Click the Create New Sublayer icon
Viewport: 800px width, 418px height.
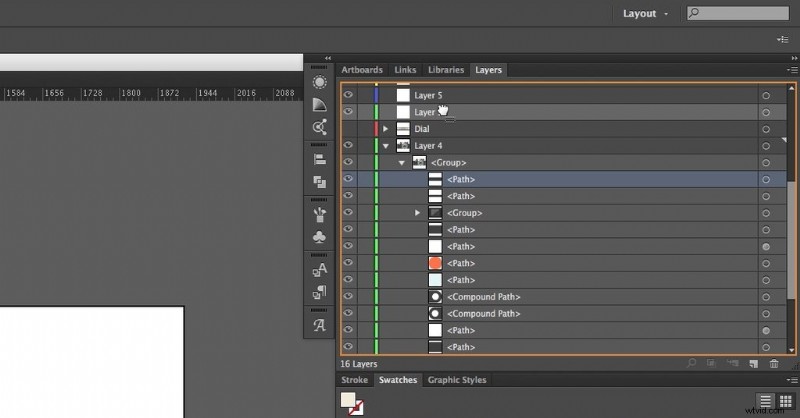(x=733, y=363)
